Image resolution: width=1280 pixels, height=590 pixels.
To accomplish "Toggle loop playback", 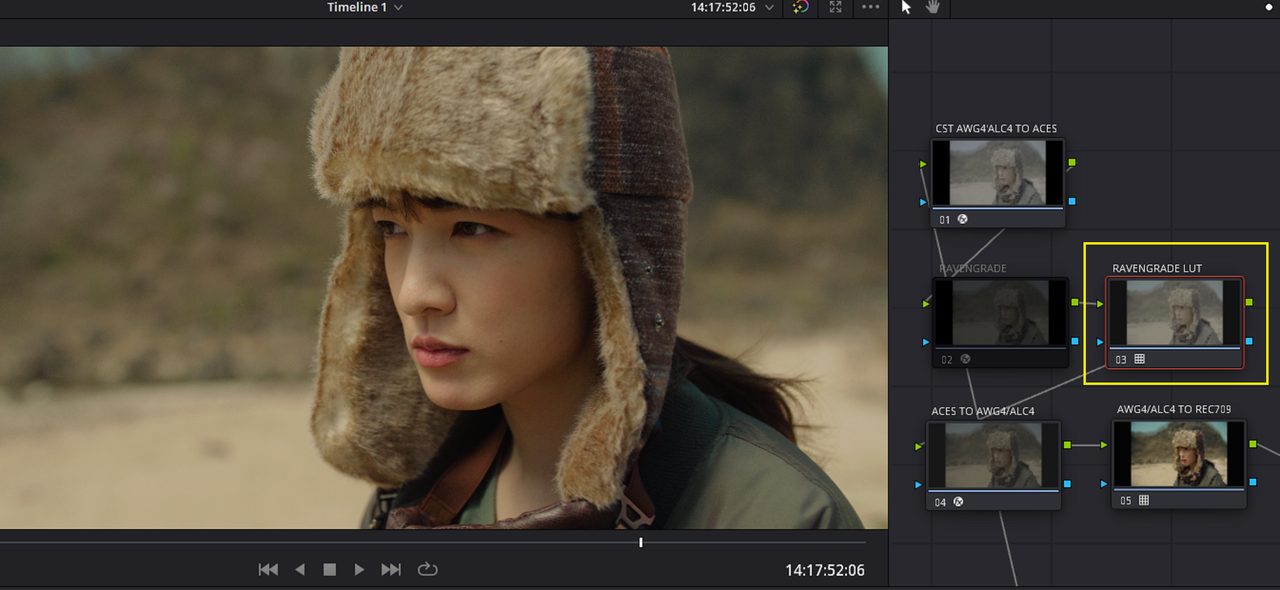I will pyautogui.click(x=427, y=570).
